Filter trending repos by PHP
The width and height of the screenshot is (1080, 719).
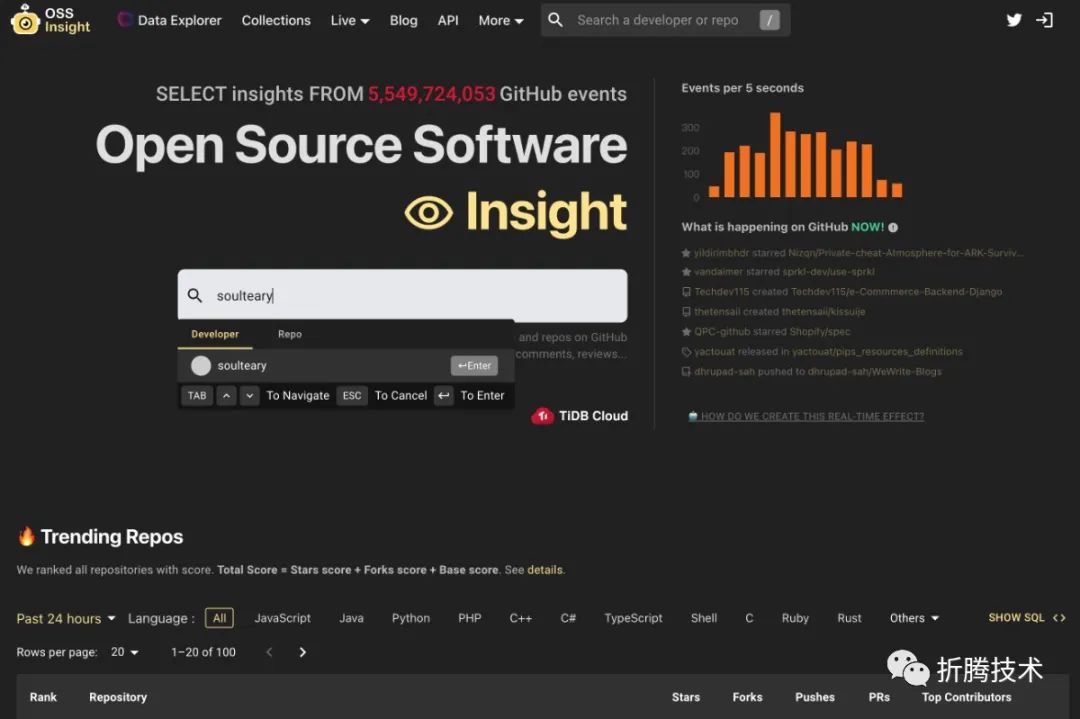[x=470, y=618]
